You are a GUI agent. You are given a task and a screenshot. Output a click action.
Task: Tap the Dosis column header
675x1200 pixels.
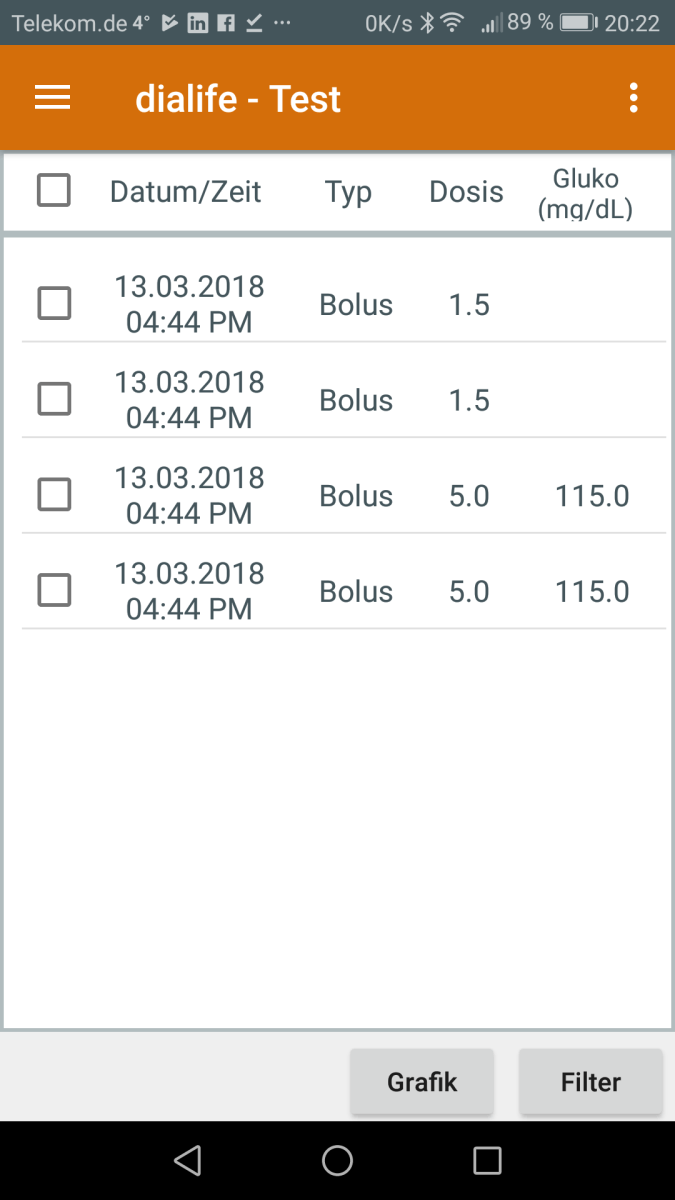tap(466, 192)
